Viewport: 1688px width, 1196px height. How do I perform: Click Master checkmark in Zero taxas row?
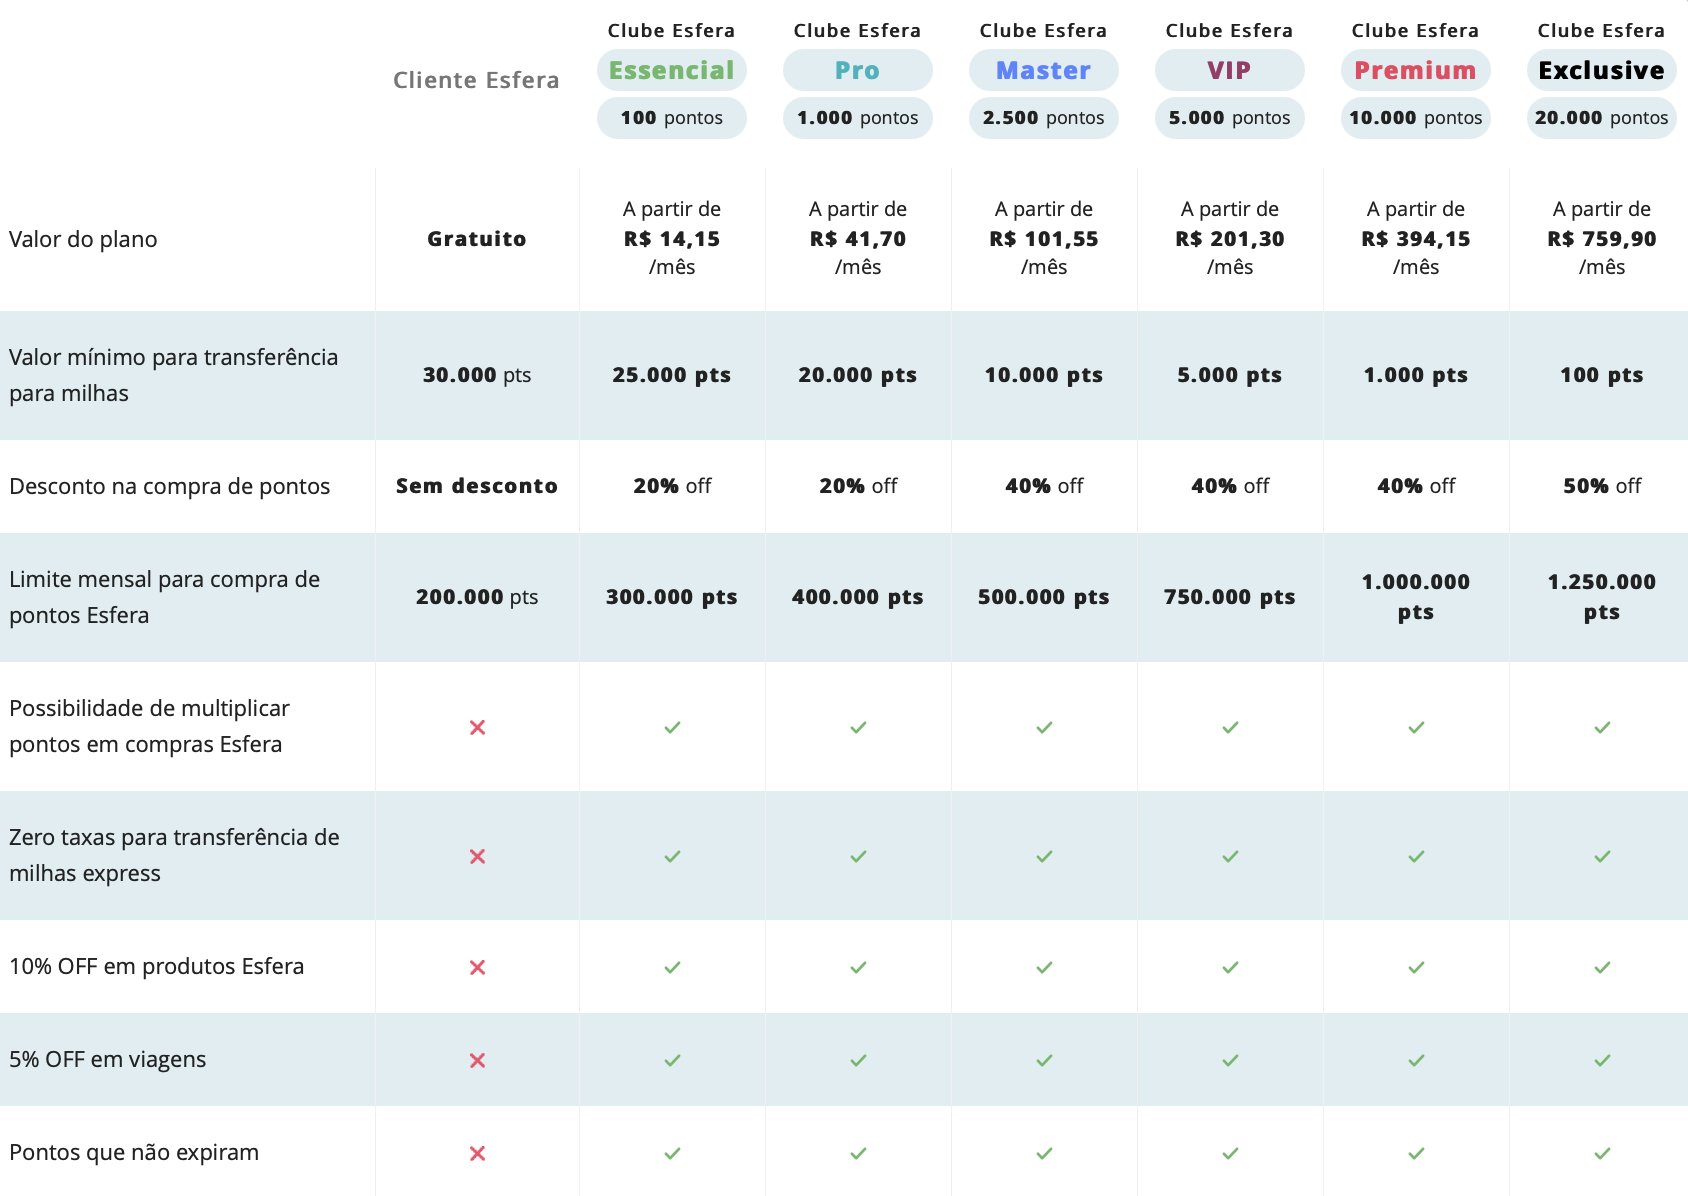pos(1044,856)
